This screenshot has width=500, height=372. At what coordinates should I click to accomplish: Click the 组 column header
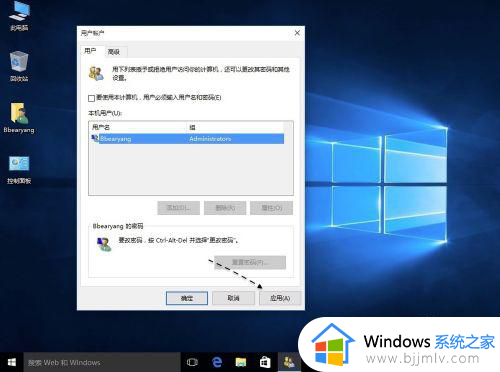(x=235, y=127)
